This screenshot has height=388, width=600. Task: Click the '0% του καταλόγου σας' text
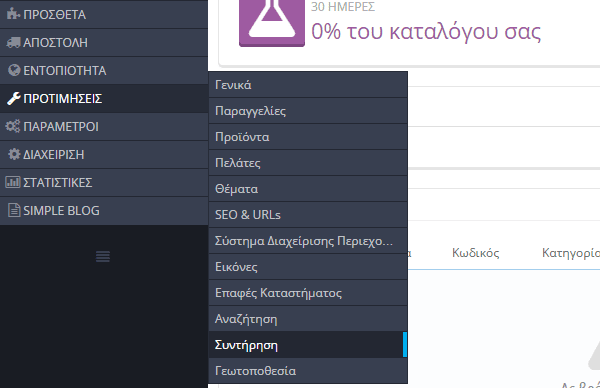click(426, 31)
